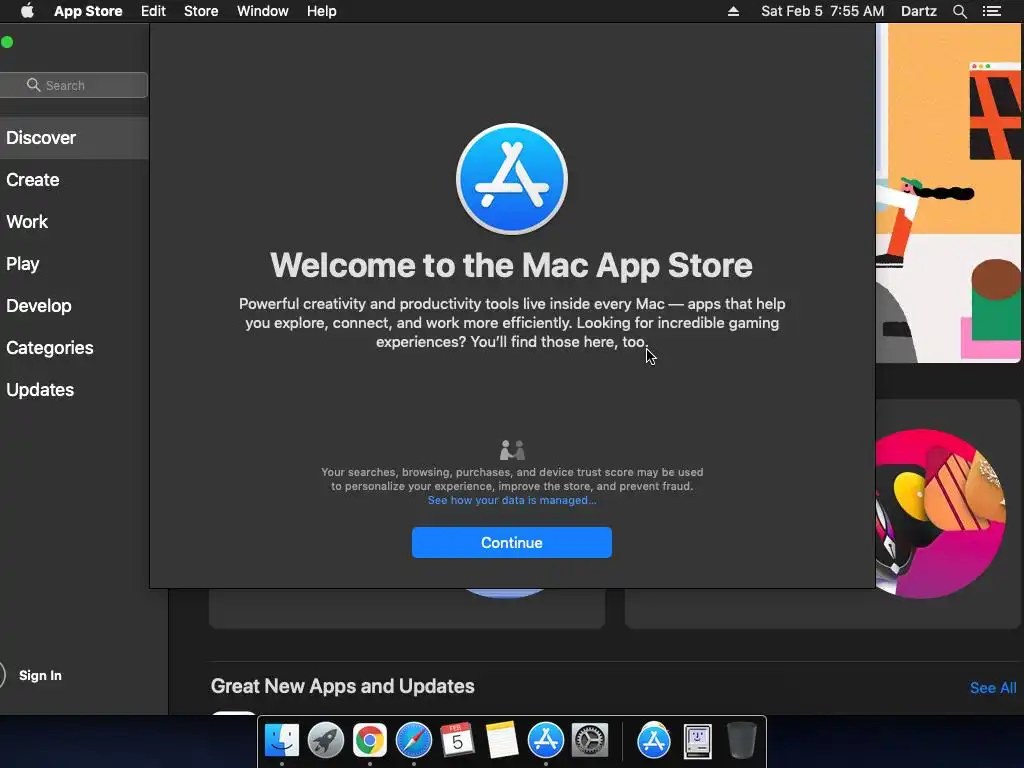This screenshot has width=1024, height=768.
Task: Open the Applications folder in the Dock
Action: point(654,740)
